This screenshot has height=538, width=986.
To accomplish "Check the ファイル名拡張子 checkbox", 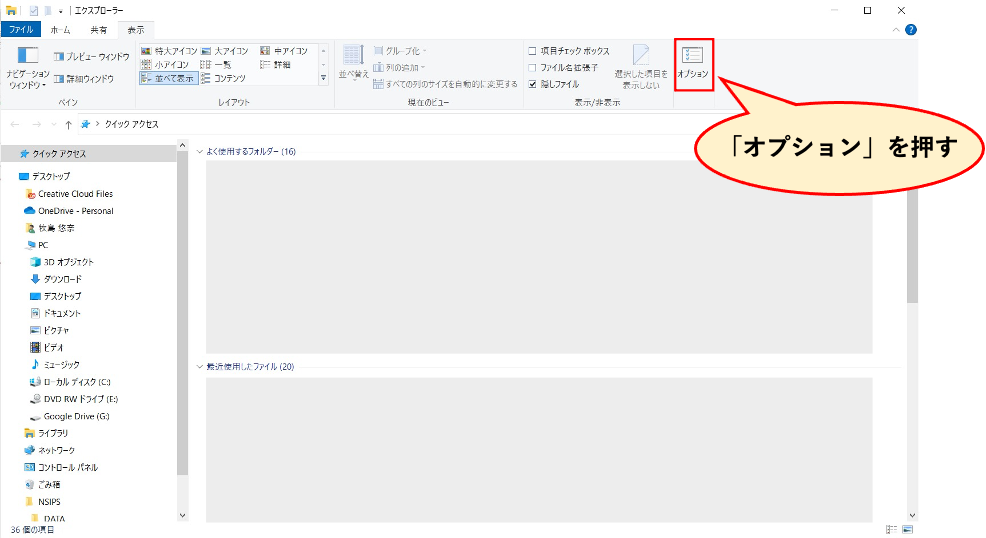I will [532, 67].
